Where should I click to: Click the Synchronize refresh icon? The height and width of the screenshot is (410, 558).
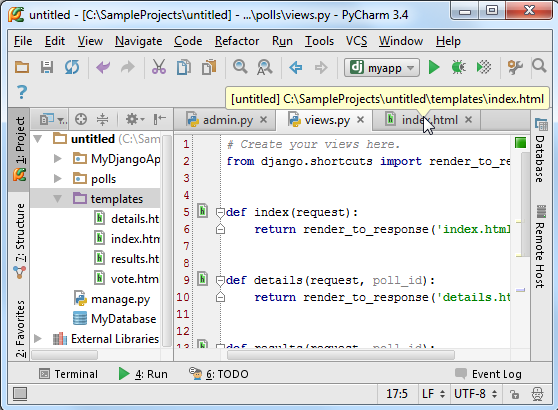click(x=72, y=67)
